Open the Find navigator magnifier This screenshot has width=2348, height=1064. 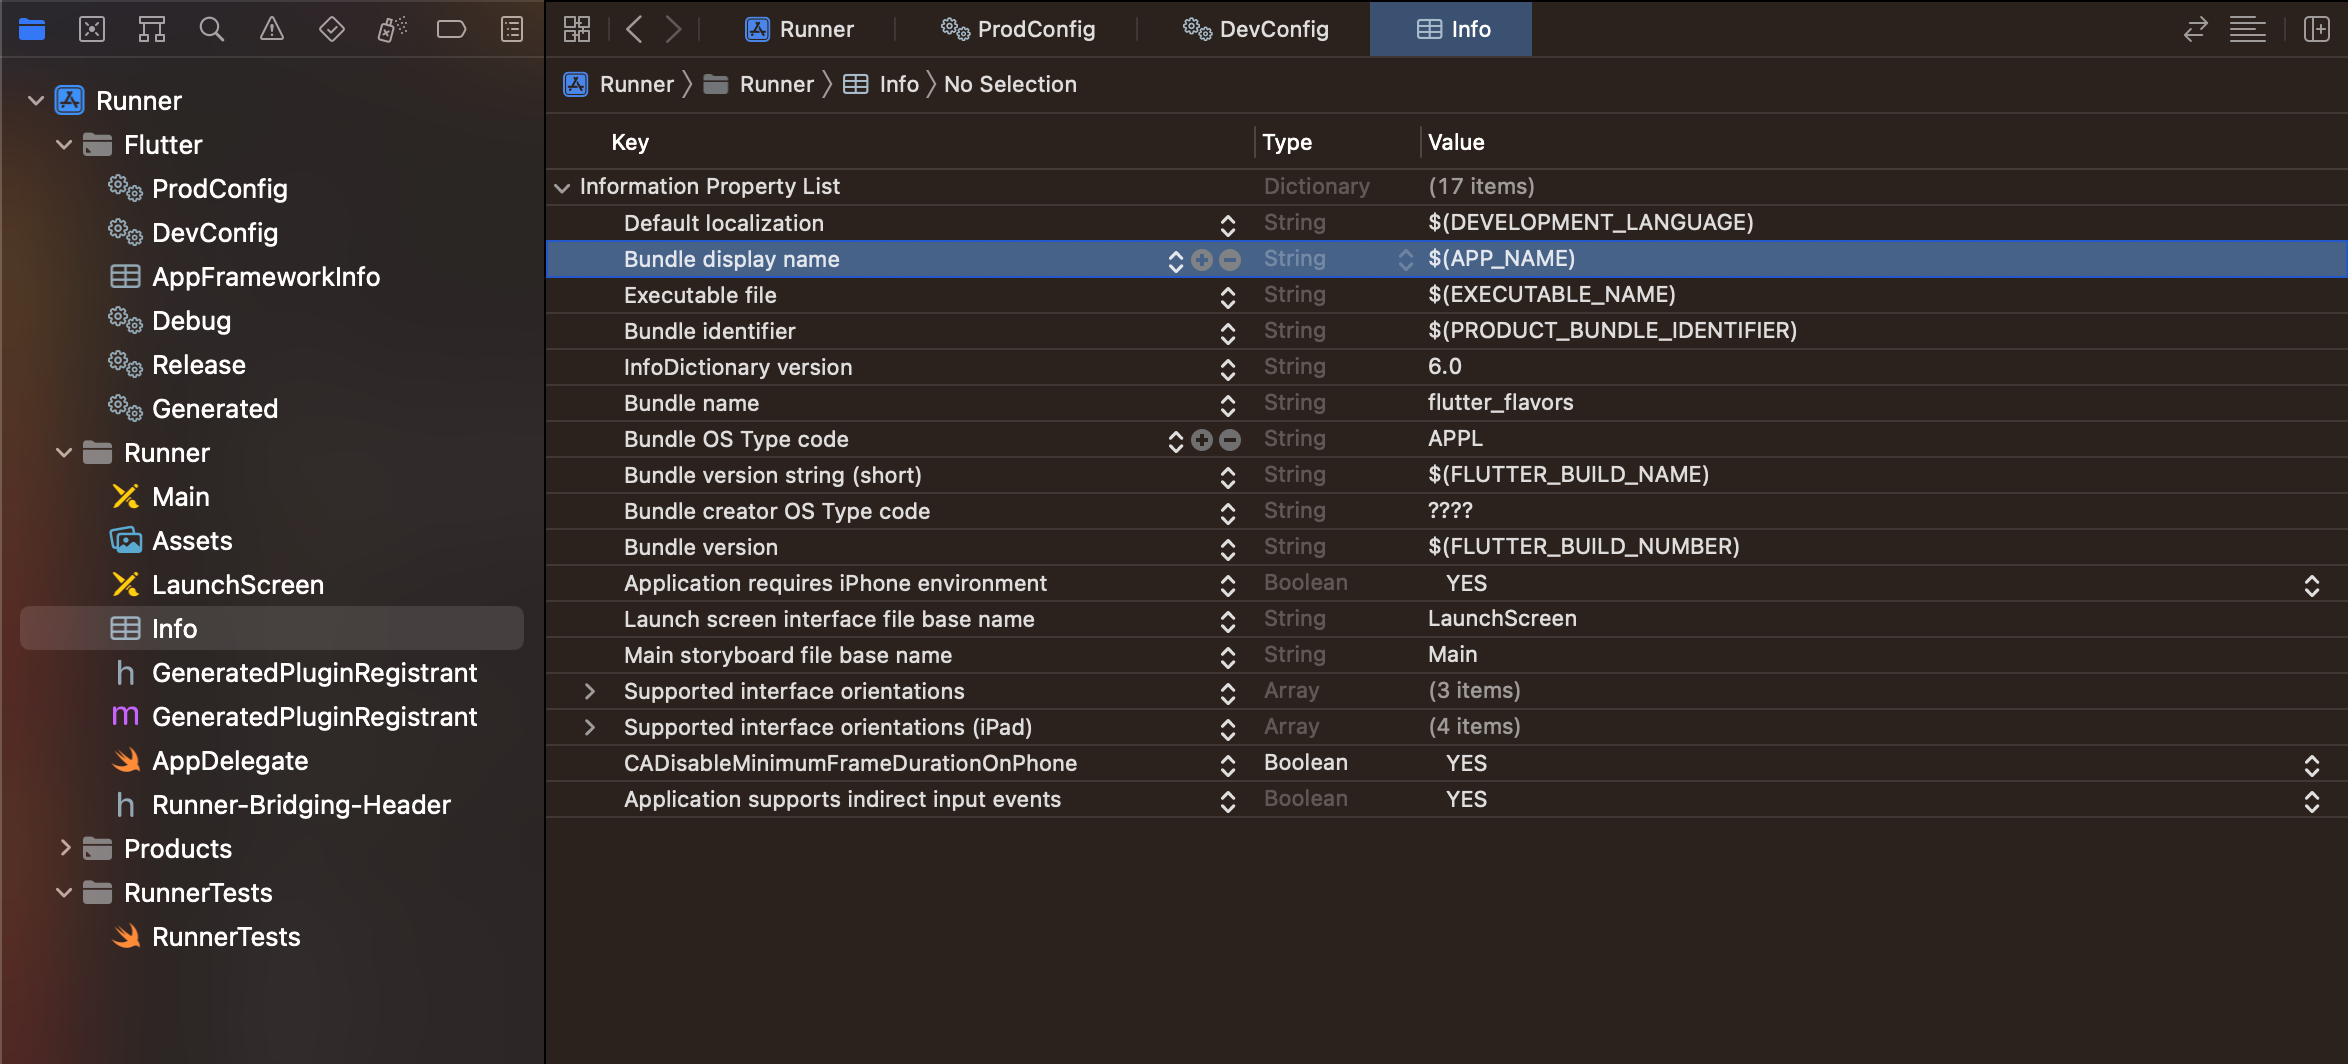pos(211,29)
